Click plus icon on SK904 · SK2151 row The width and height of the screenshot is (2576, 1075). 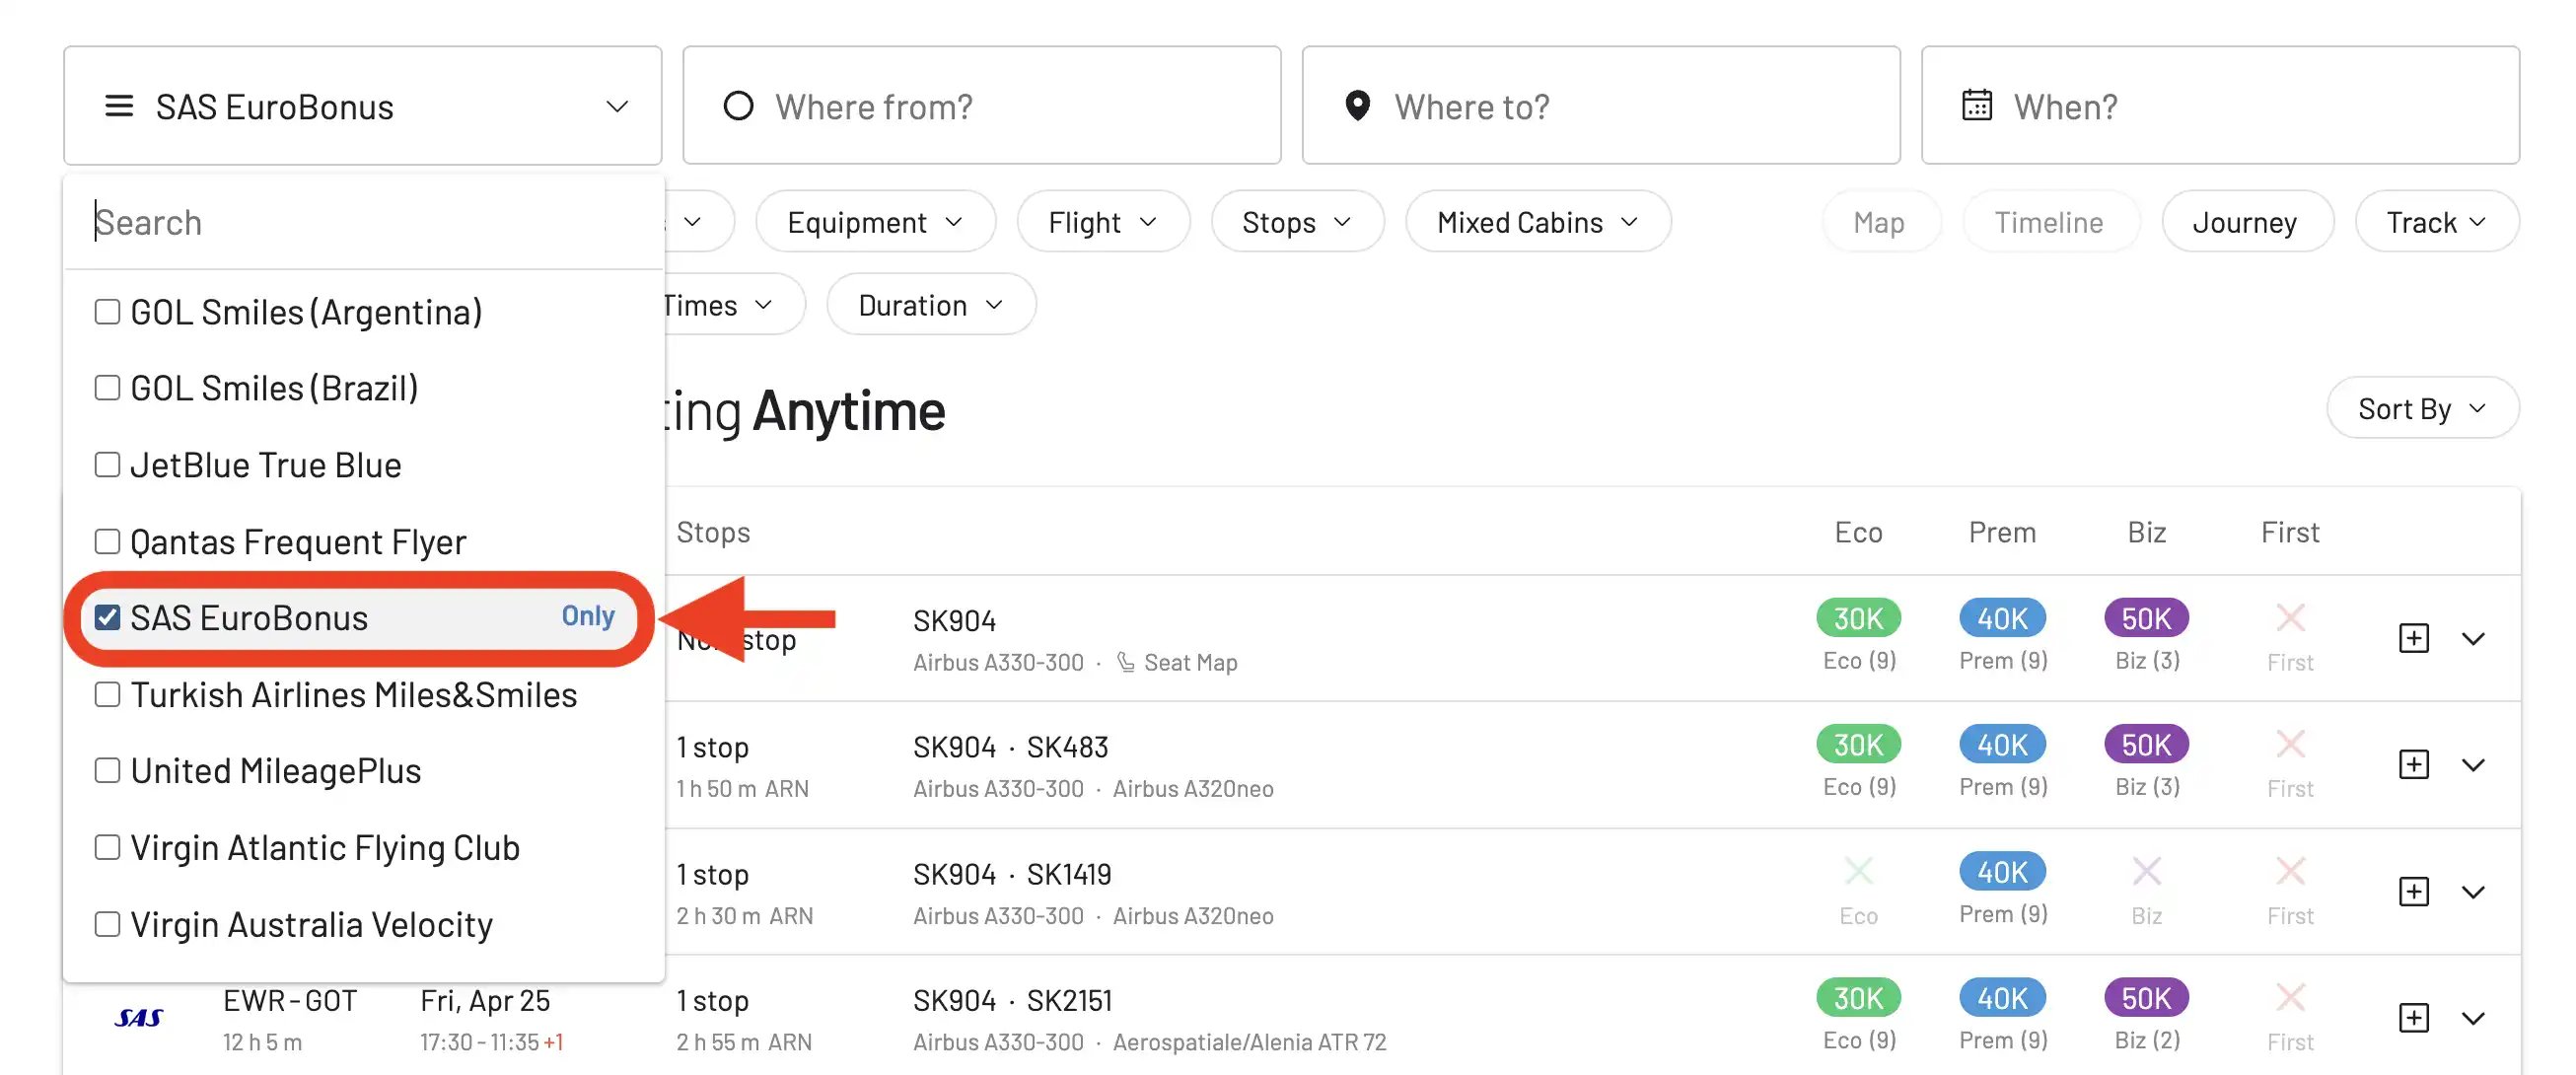coord(2414,1018)
